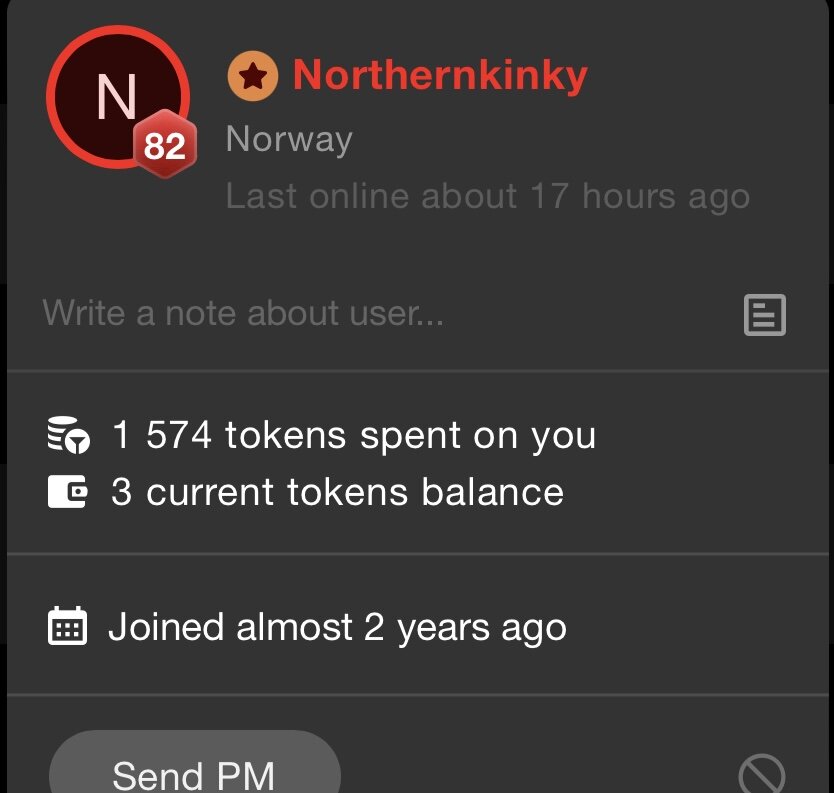Block the user with the ban icon
Image resolution: width=834 pixels, height=793 pixels.
coord(761,774)
